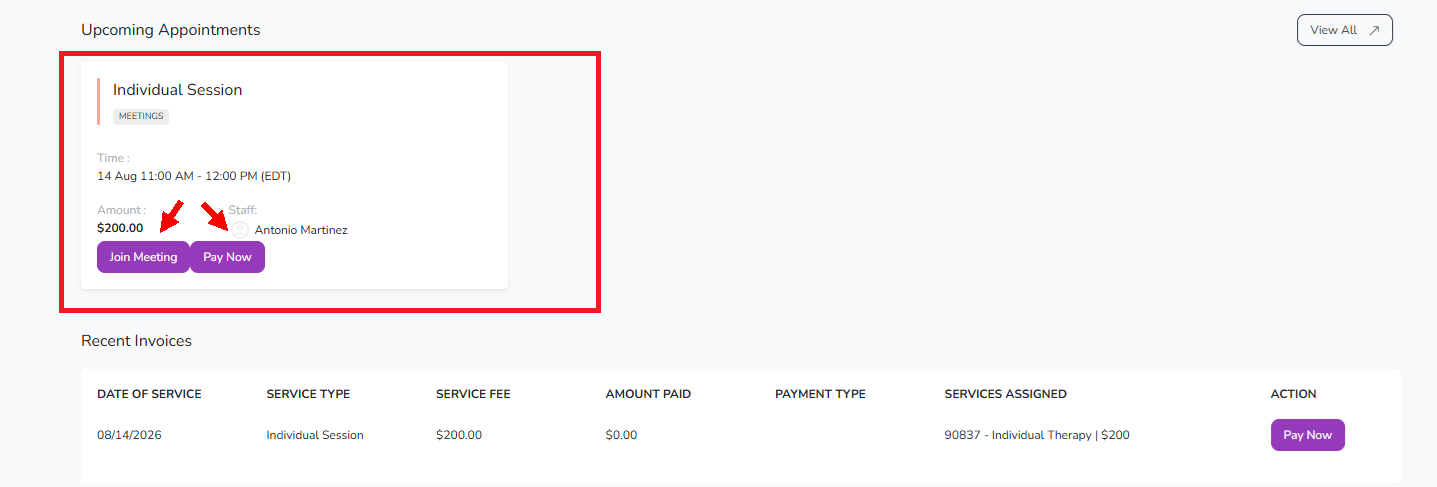
Task: Join the Individual Session meeting
Action: [x=143, y=257]
